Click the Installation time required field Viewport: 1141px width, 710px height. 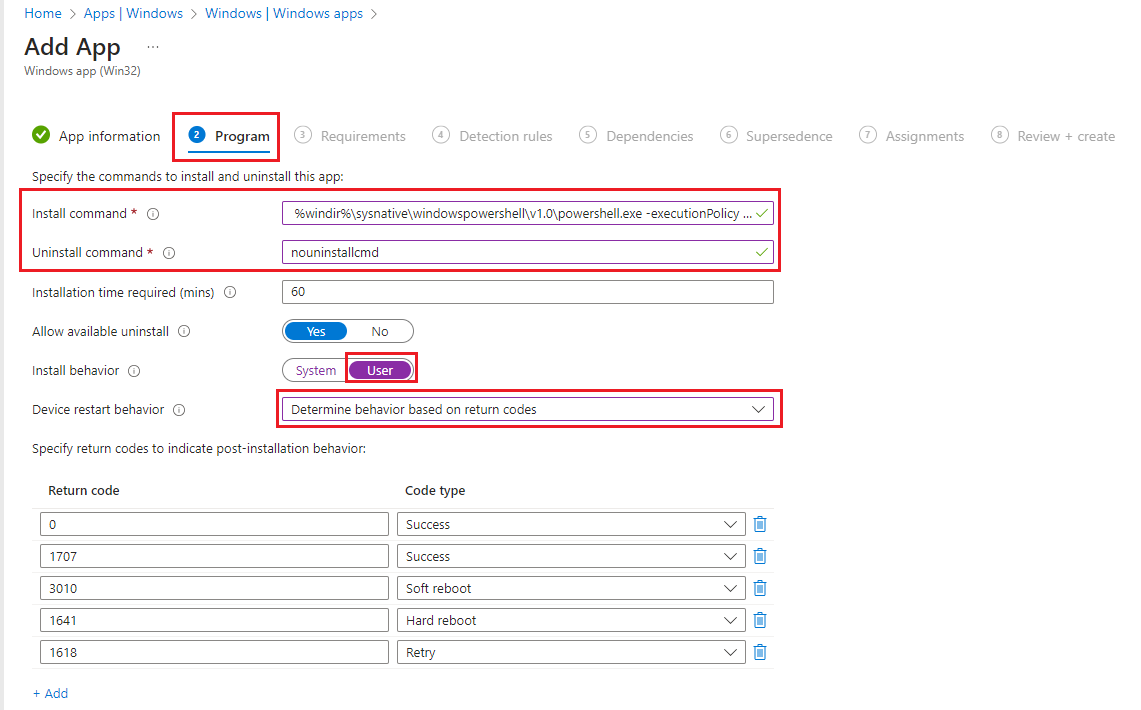pyautogui.click(x=527, y=292)
